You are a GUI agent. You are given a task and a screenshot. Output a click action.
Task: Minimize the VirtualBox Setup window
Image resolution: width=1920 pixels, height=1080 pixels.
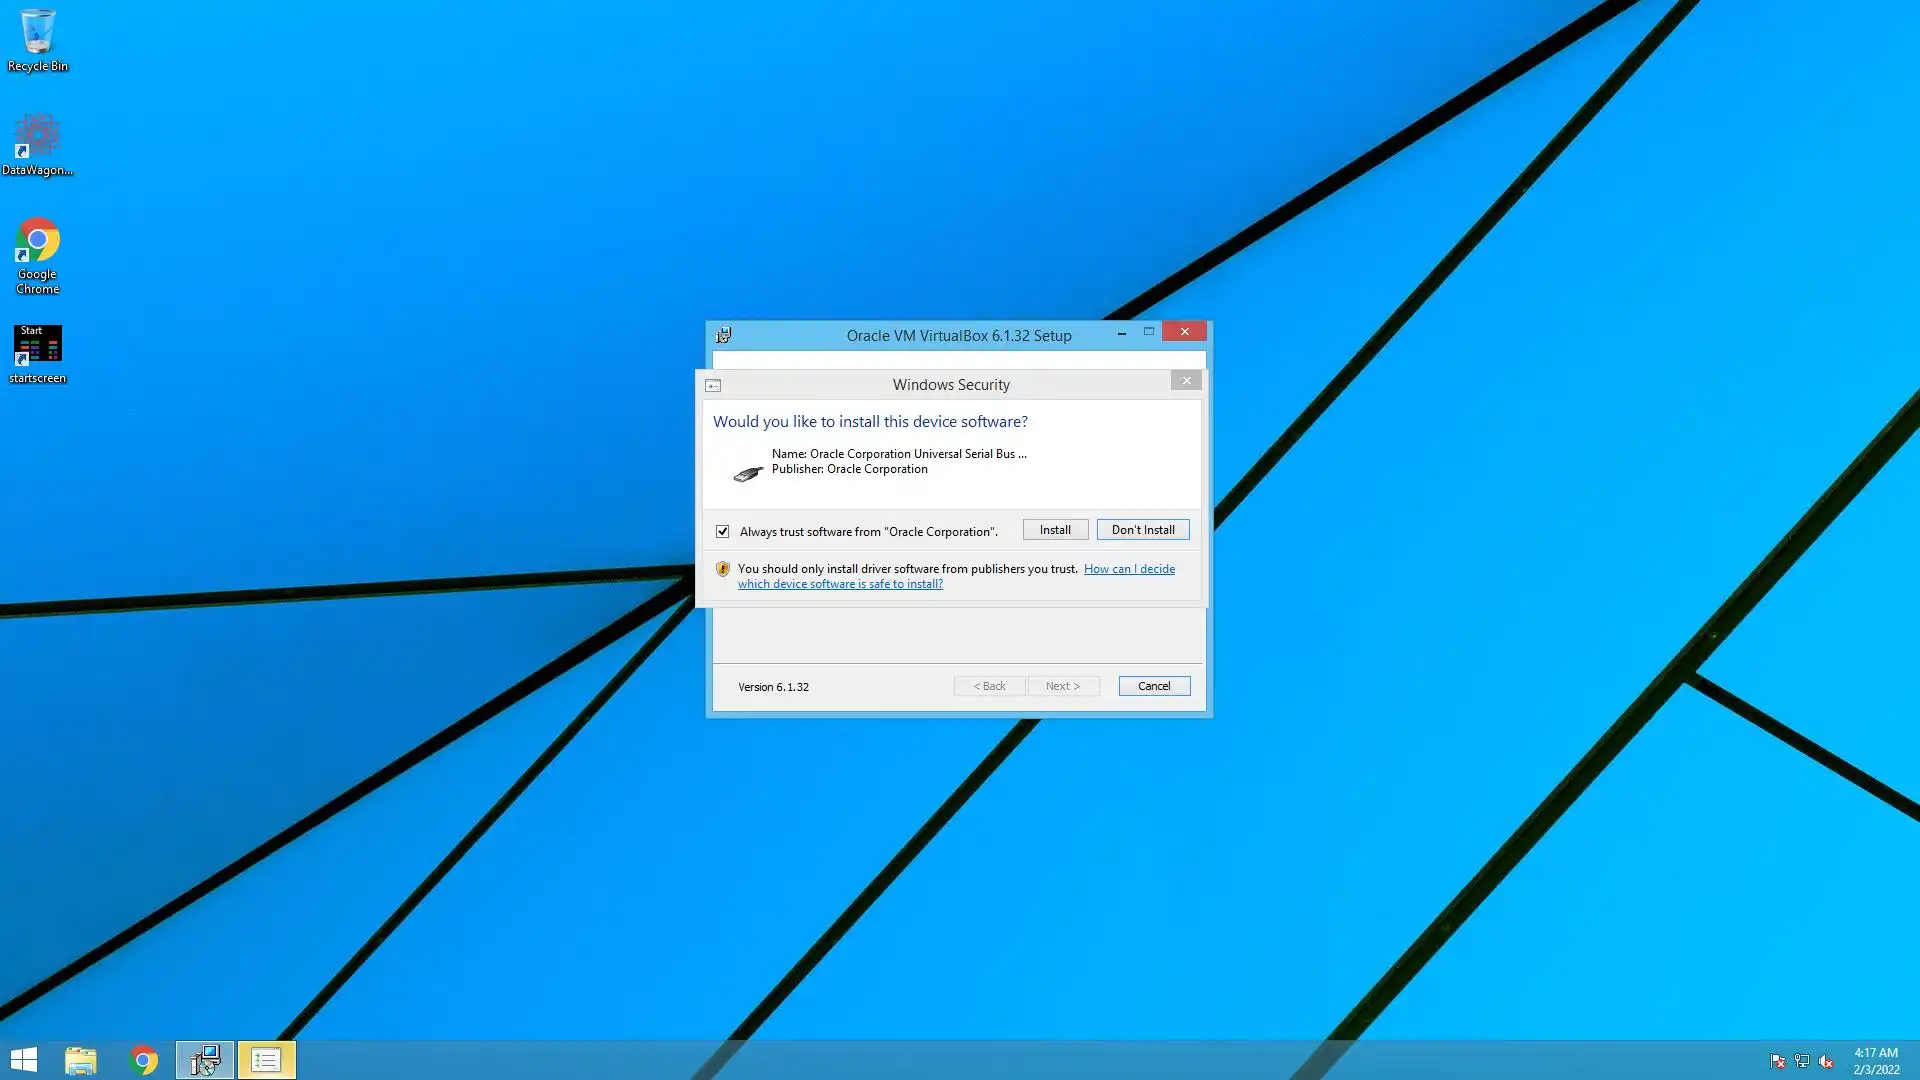click(x=1122, y=332)
